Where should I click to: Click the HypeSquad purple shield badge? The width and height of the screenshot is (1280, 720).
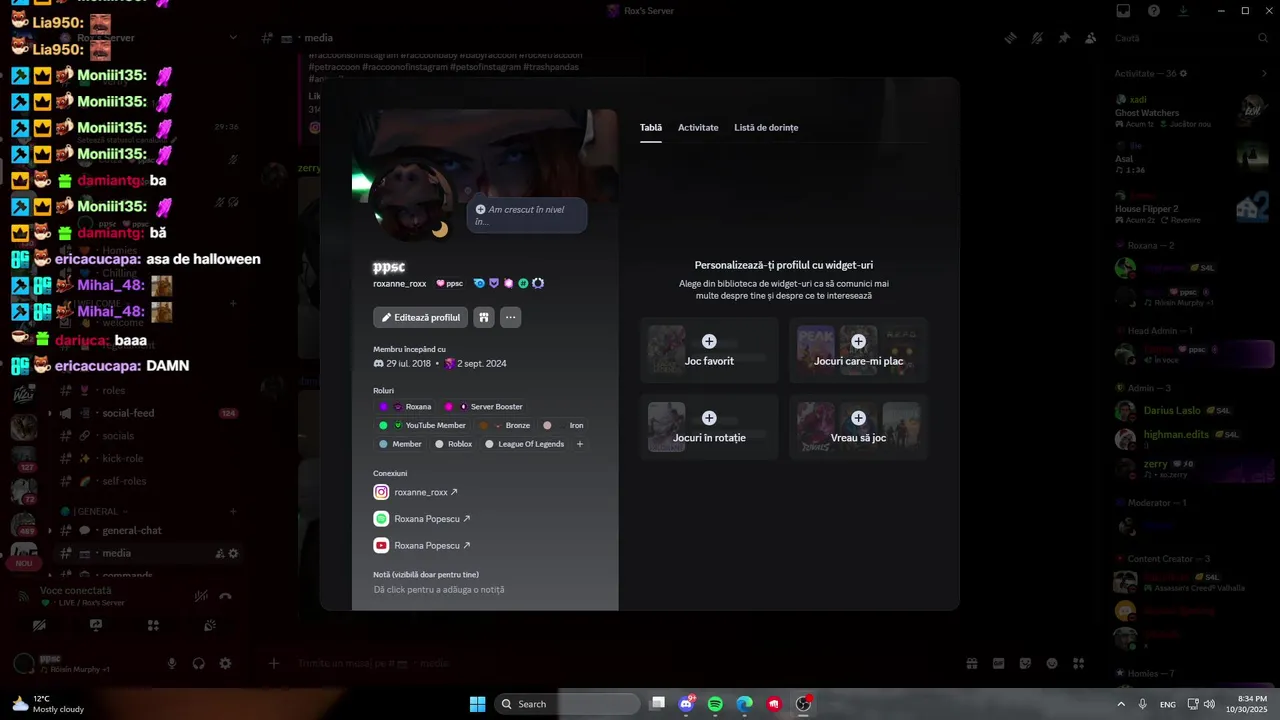[494, 284]
